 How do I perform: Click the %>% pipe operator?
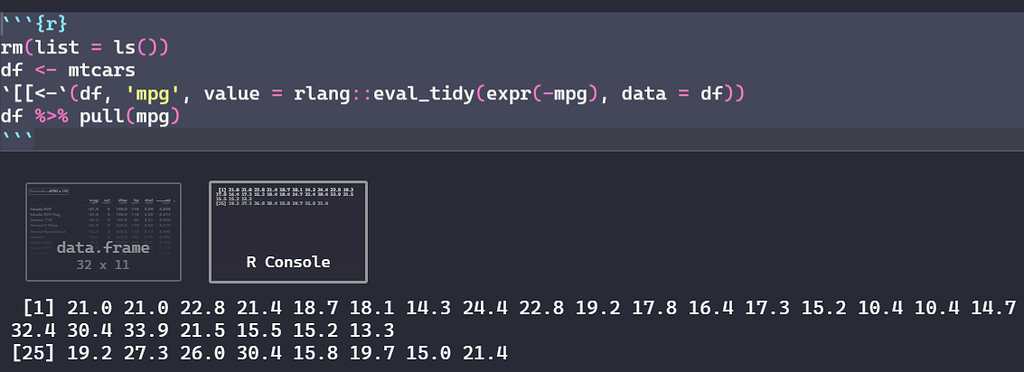50,118
